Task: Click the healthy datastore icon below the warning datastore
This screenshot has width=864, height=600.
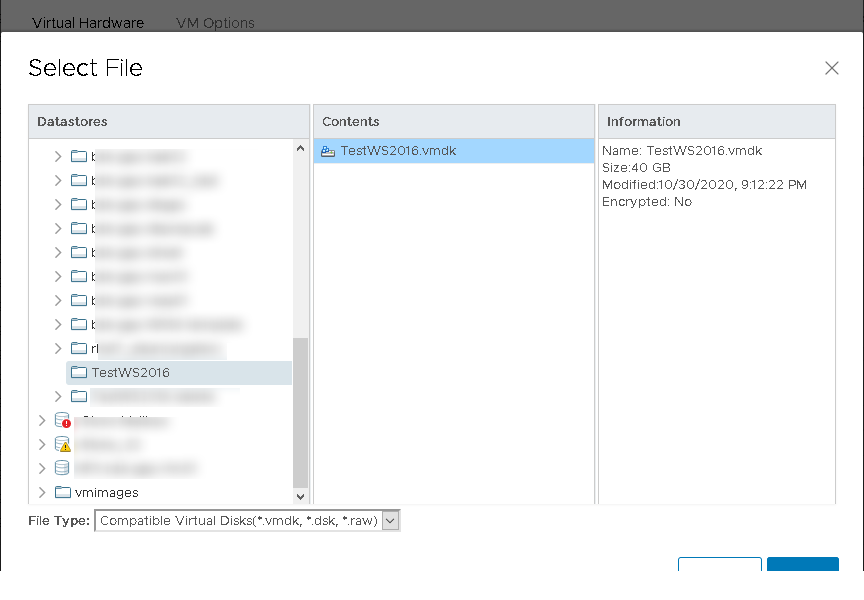Action: coord(61,468)
